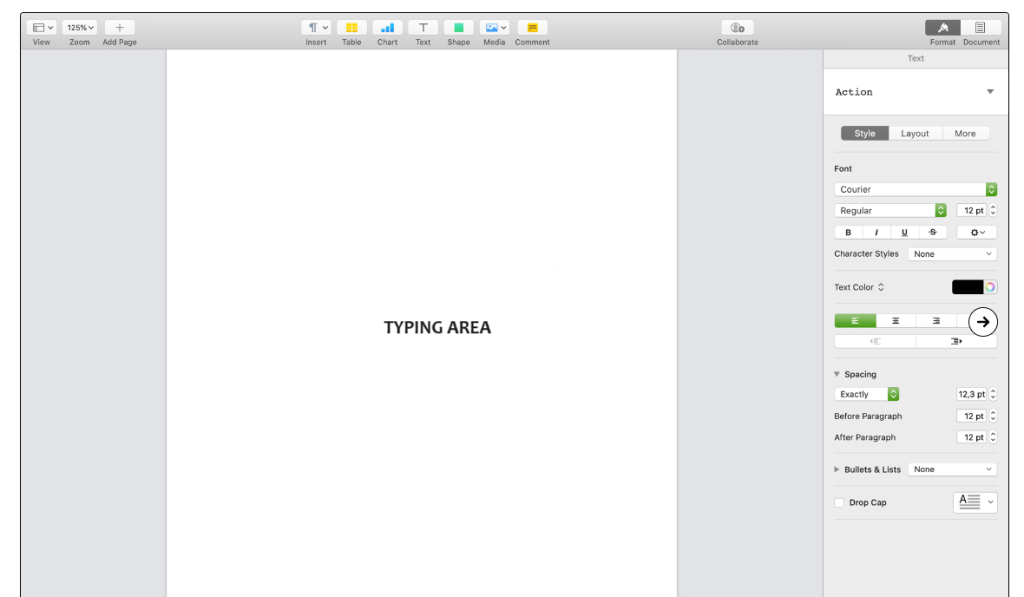1024x597 pixels.
Task: Add a Text box from toolbar
Action: click(x=423, y=28)
